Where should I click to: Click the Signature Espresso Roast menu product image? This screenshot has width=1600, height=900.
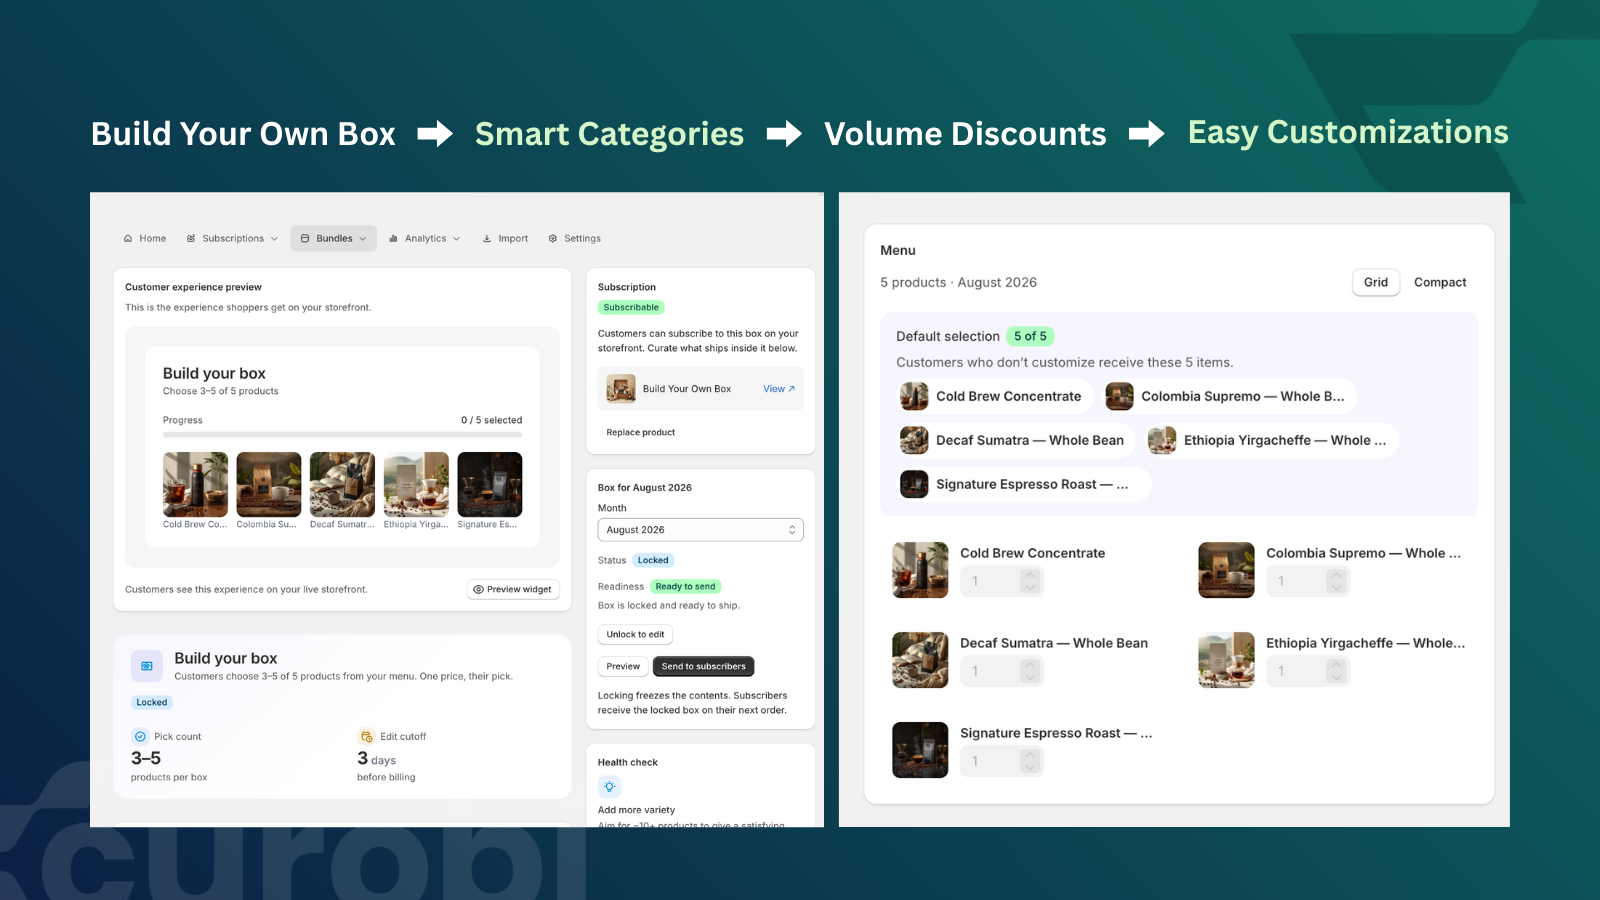920,750
